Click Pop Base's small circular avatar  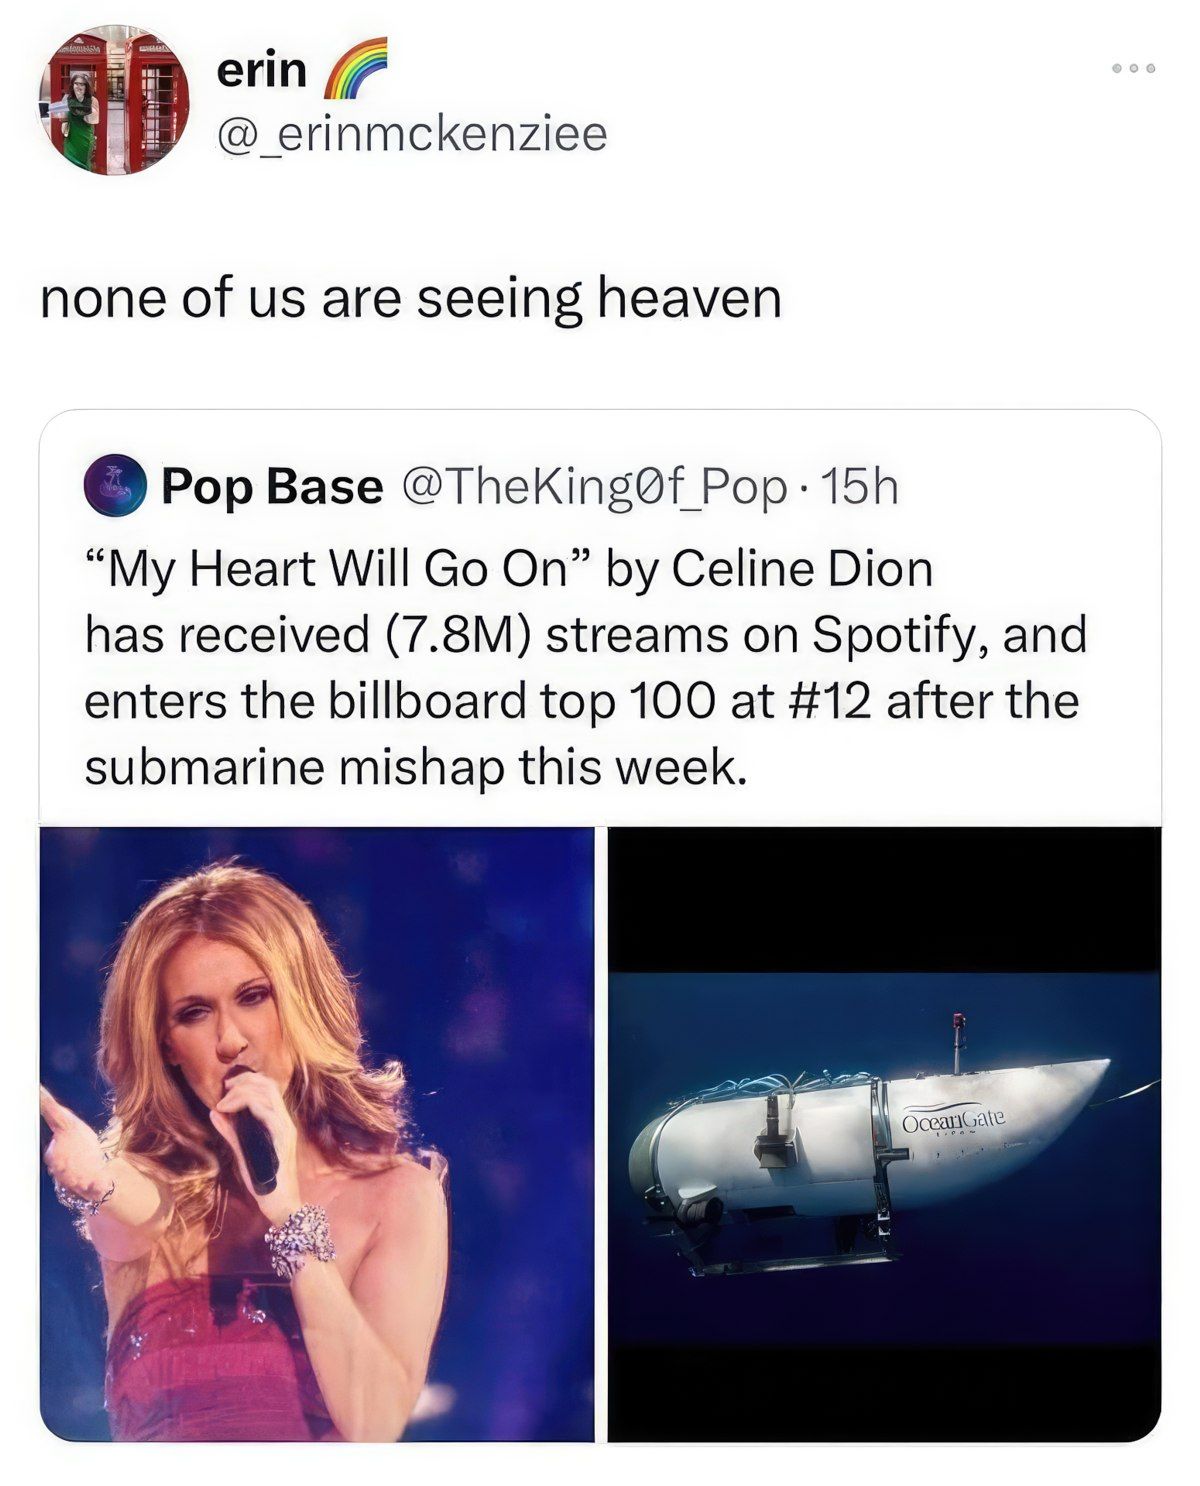tap(116, 487)
